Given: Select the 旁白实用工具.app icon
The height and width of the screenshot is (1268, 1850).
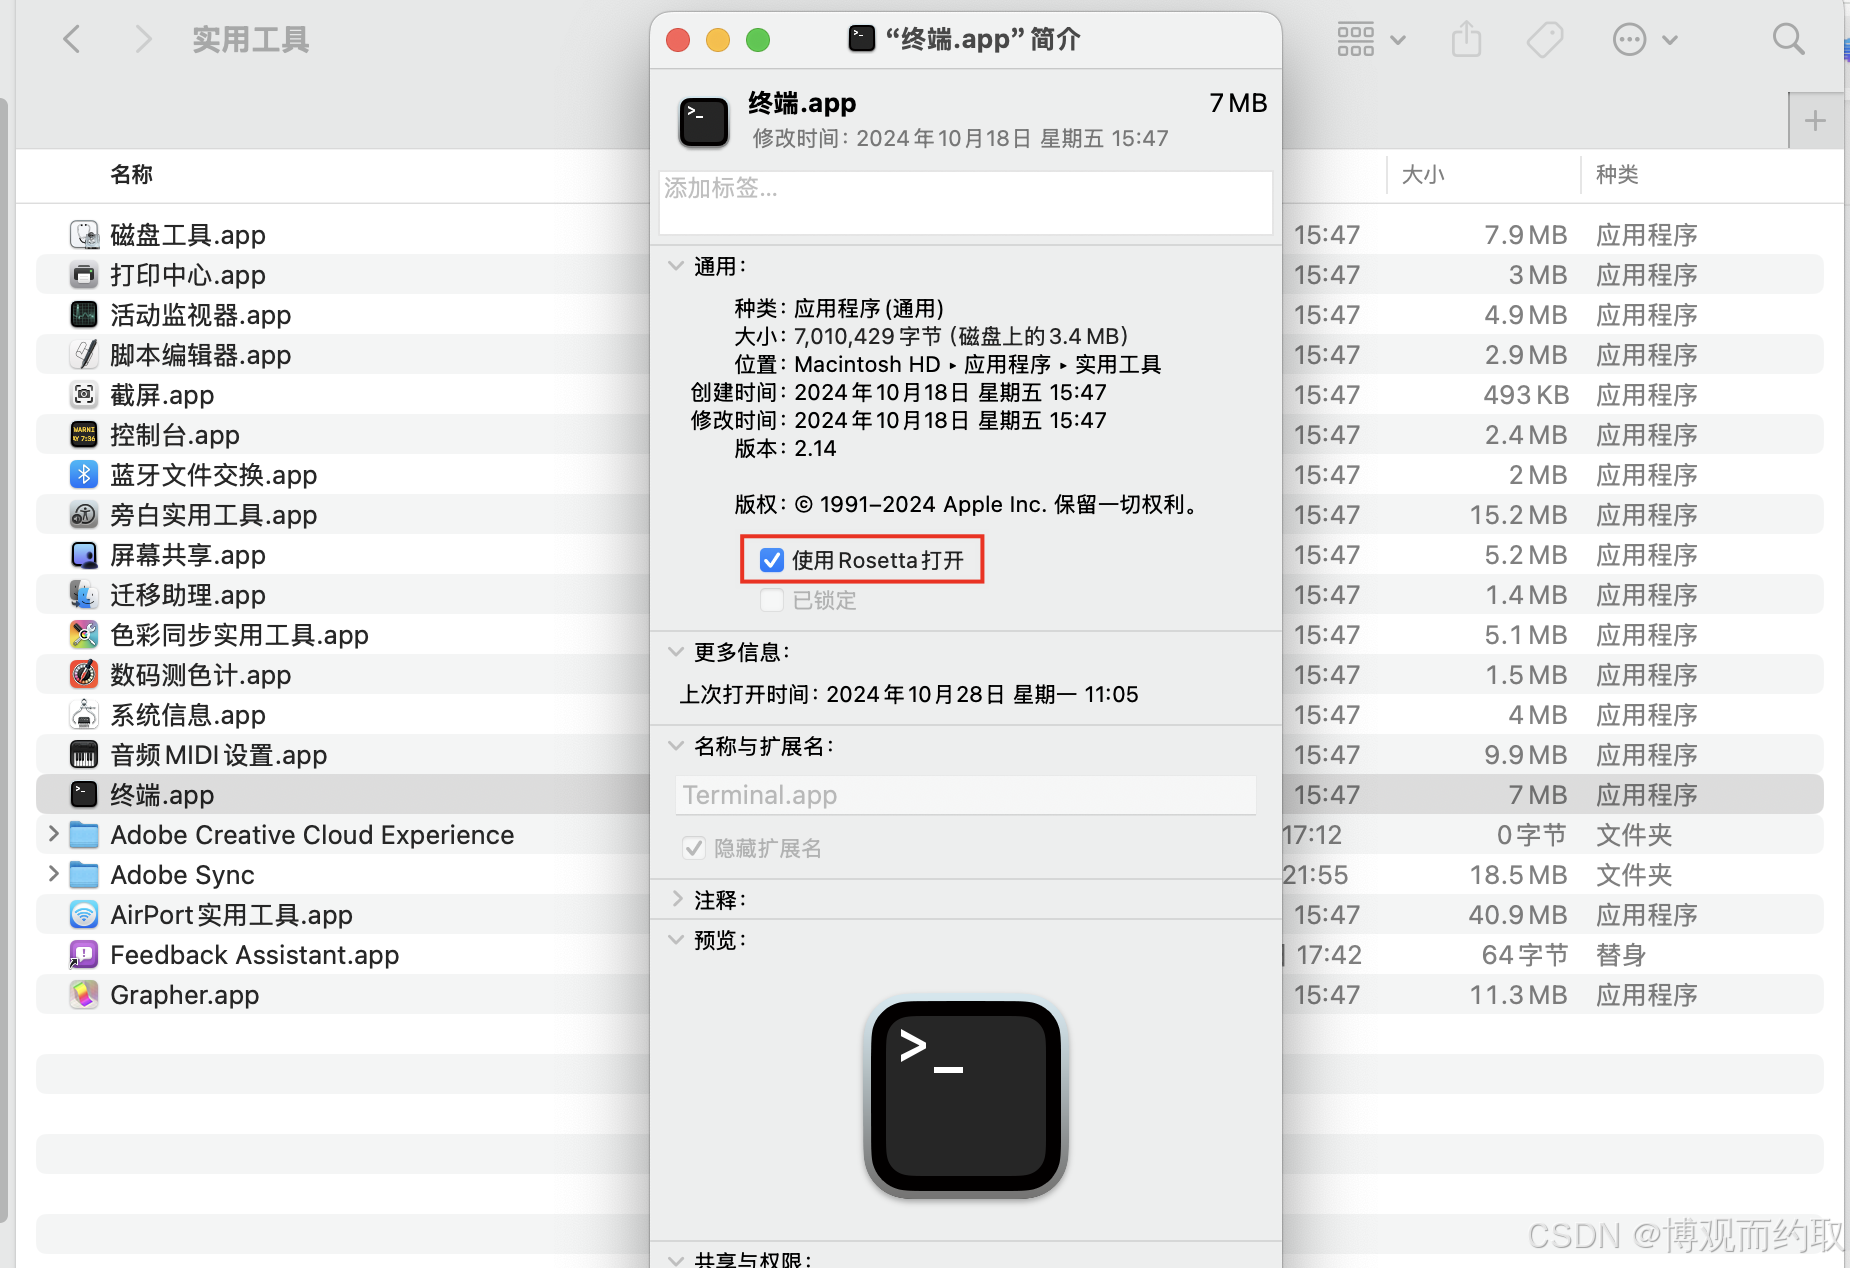Looking at the screenshot, I should 84,515.
